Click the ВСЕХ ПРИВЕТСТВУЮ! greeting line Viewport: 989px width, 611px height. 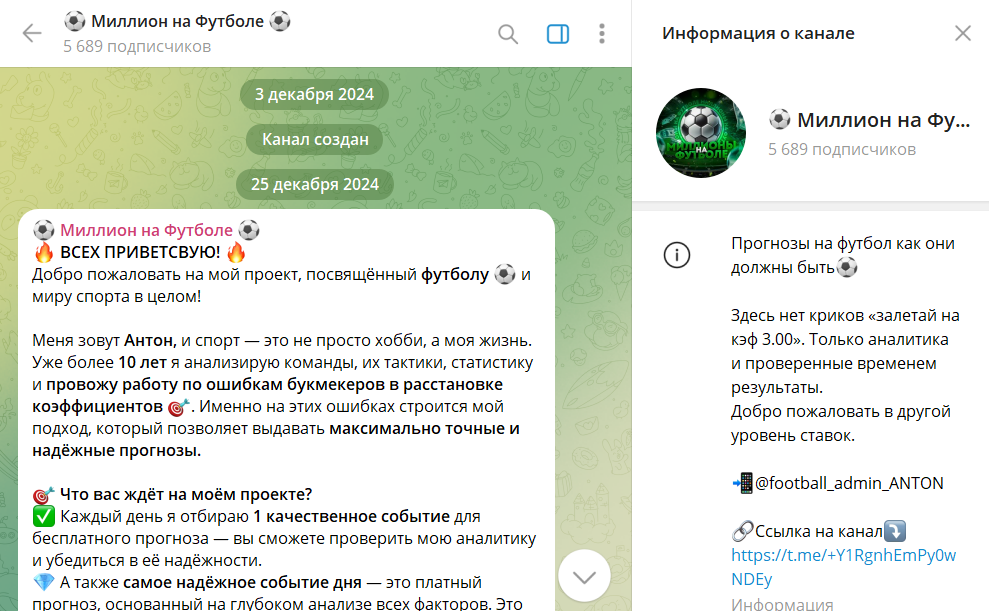tap(139, 252)
